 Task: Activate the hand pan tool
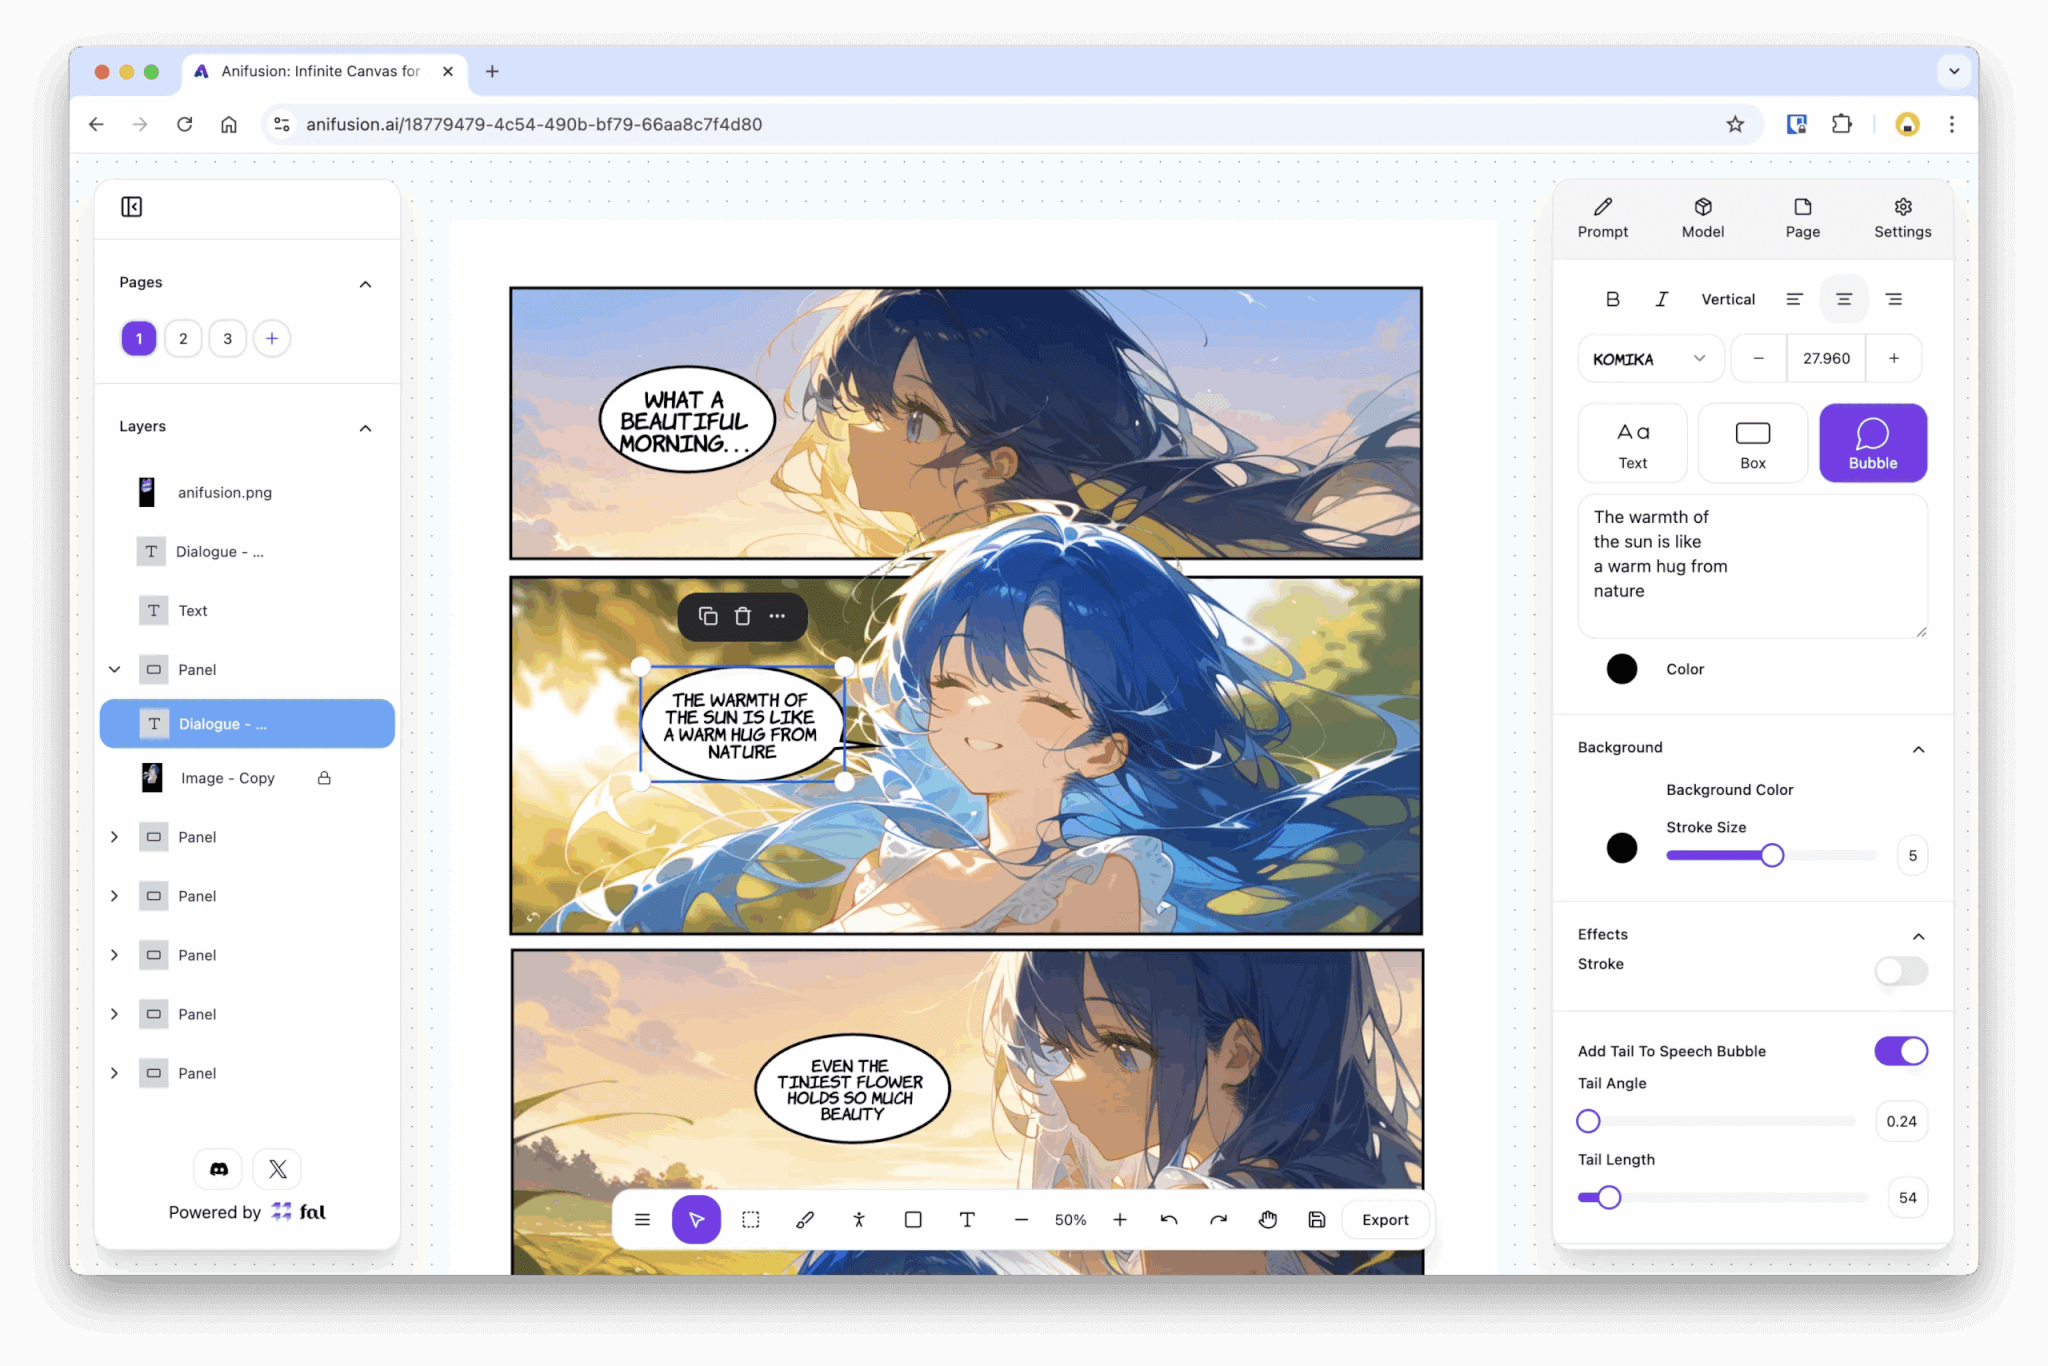click(1267, 1219)
